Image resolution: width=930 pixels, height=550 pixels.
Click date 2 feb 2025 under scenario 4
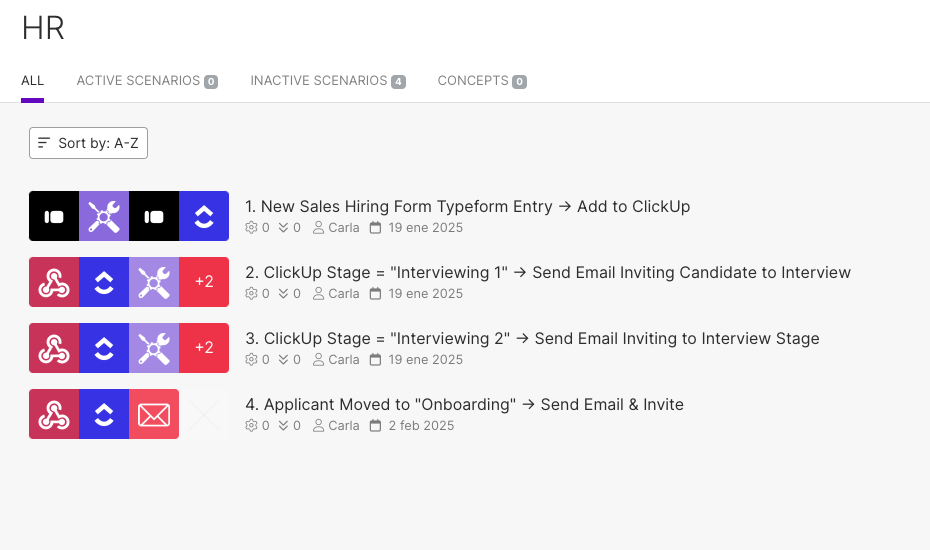click(421, 425)
